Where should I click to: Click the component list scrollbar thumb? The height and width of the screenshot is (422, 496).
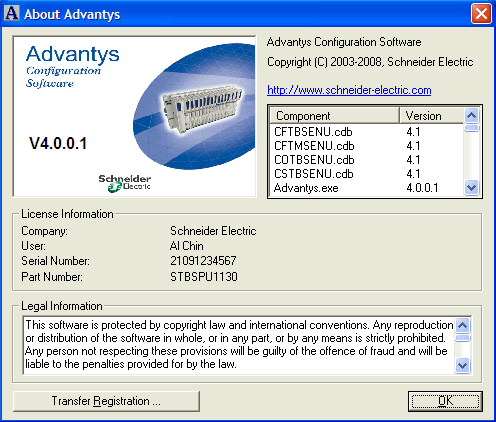tap(471, 128)
